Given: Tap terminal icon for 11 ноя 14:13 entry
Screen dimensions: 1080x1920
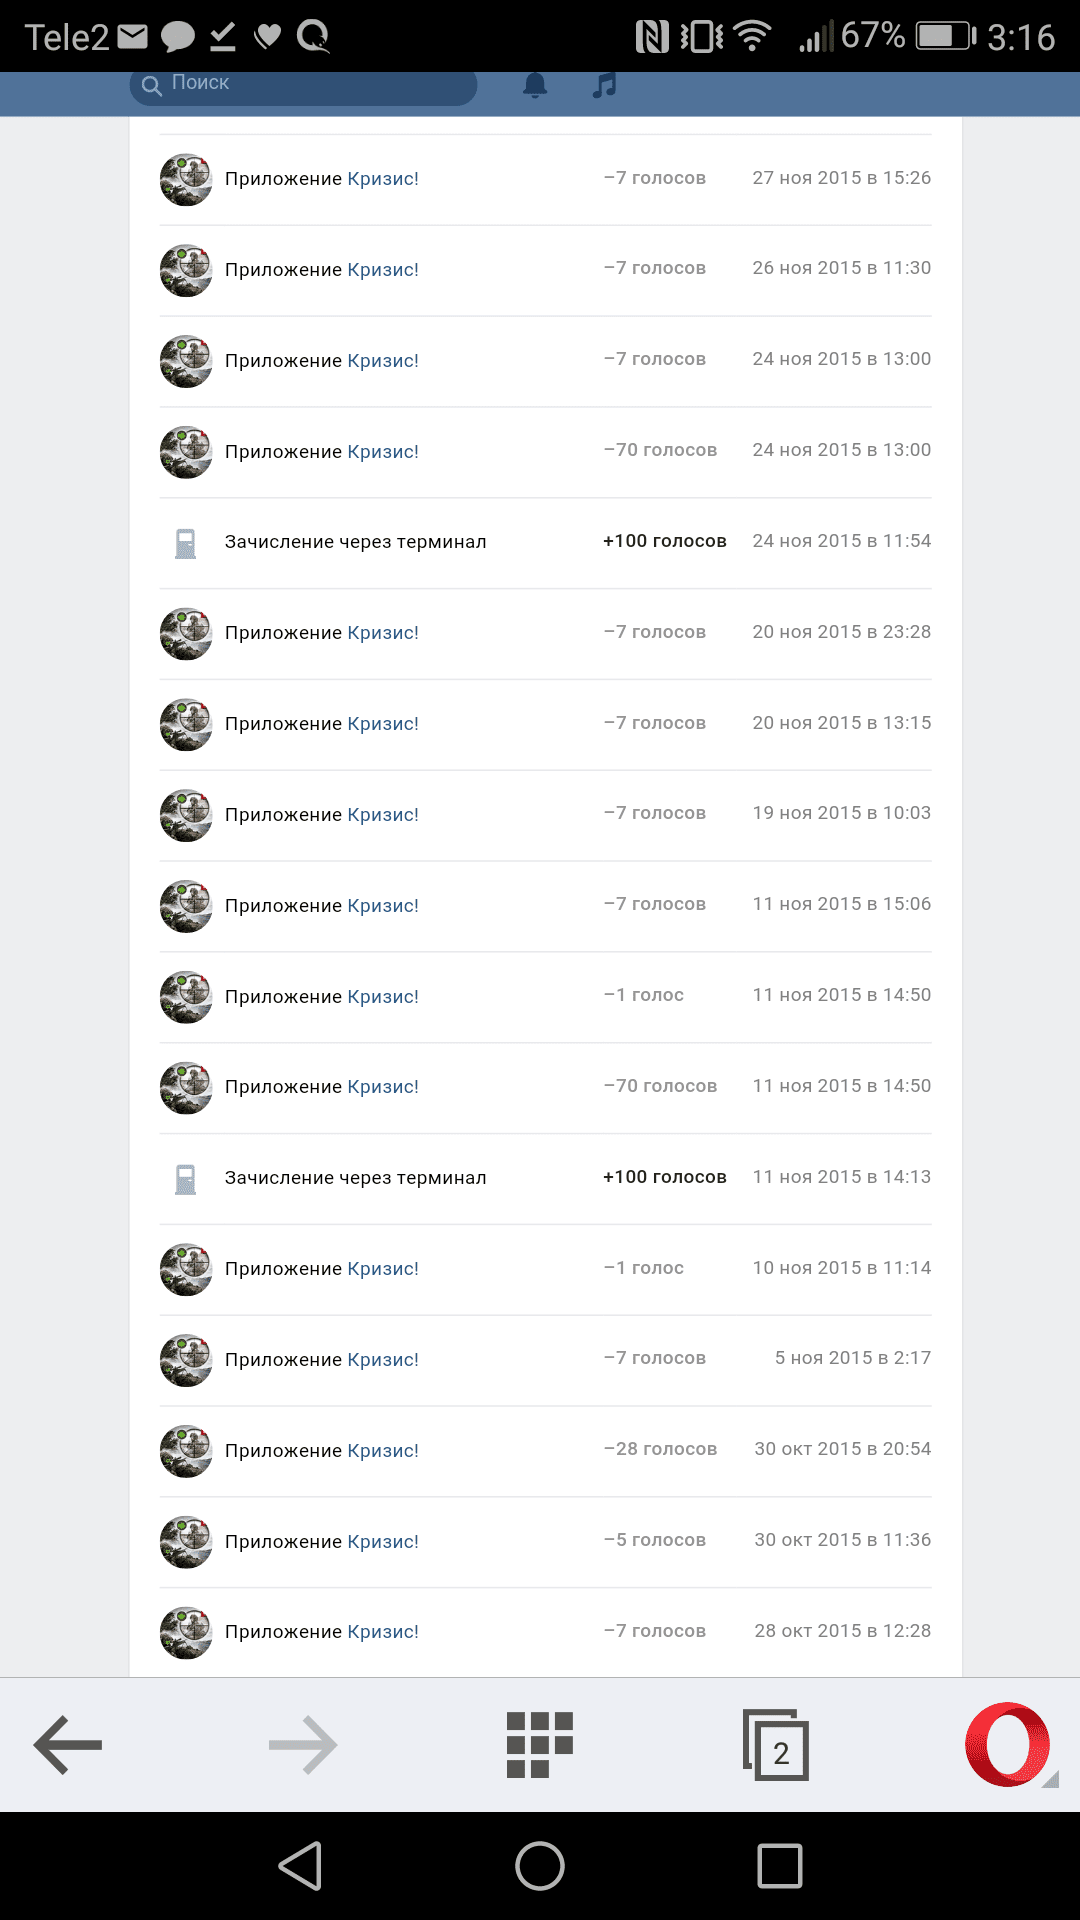Looking at the screenshot, I should point(186,1179).
